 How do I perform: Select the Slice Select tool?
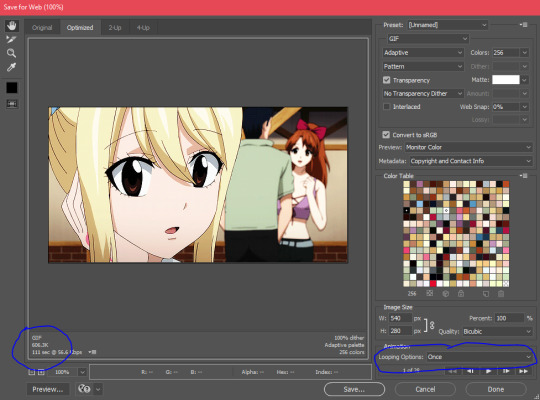[x=11, y=39]
